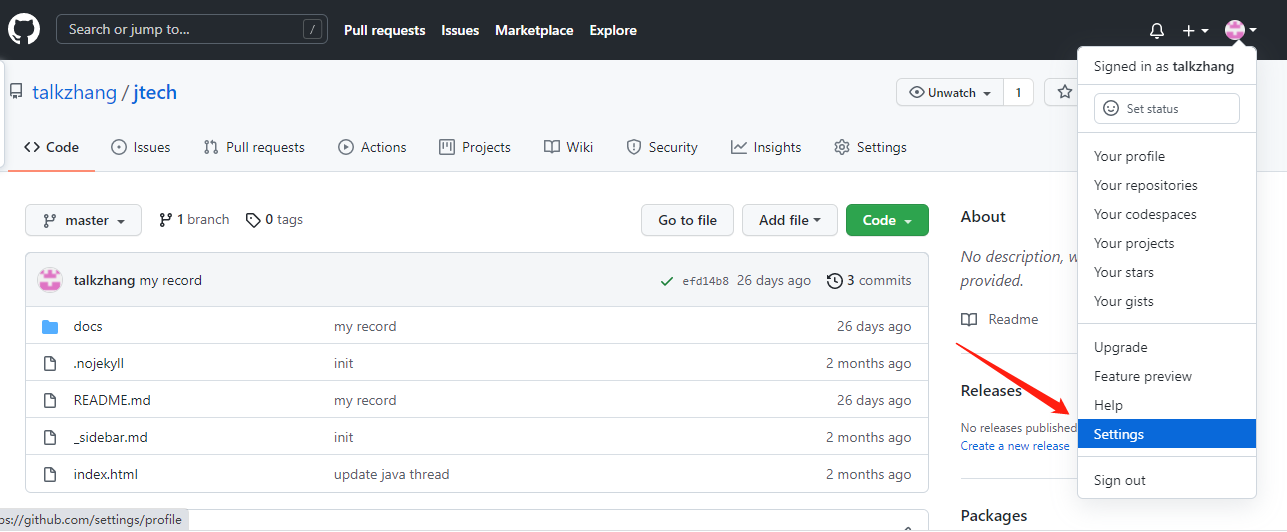Open the GitHub logo home link

point(24,30)
